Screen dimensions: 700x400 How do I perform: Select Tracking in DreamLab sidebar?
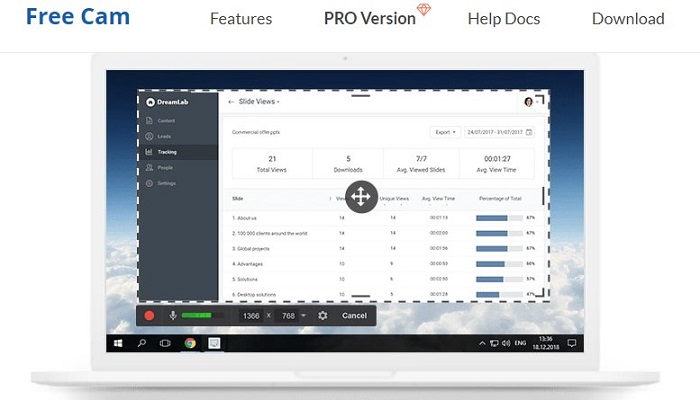(179, 152)
